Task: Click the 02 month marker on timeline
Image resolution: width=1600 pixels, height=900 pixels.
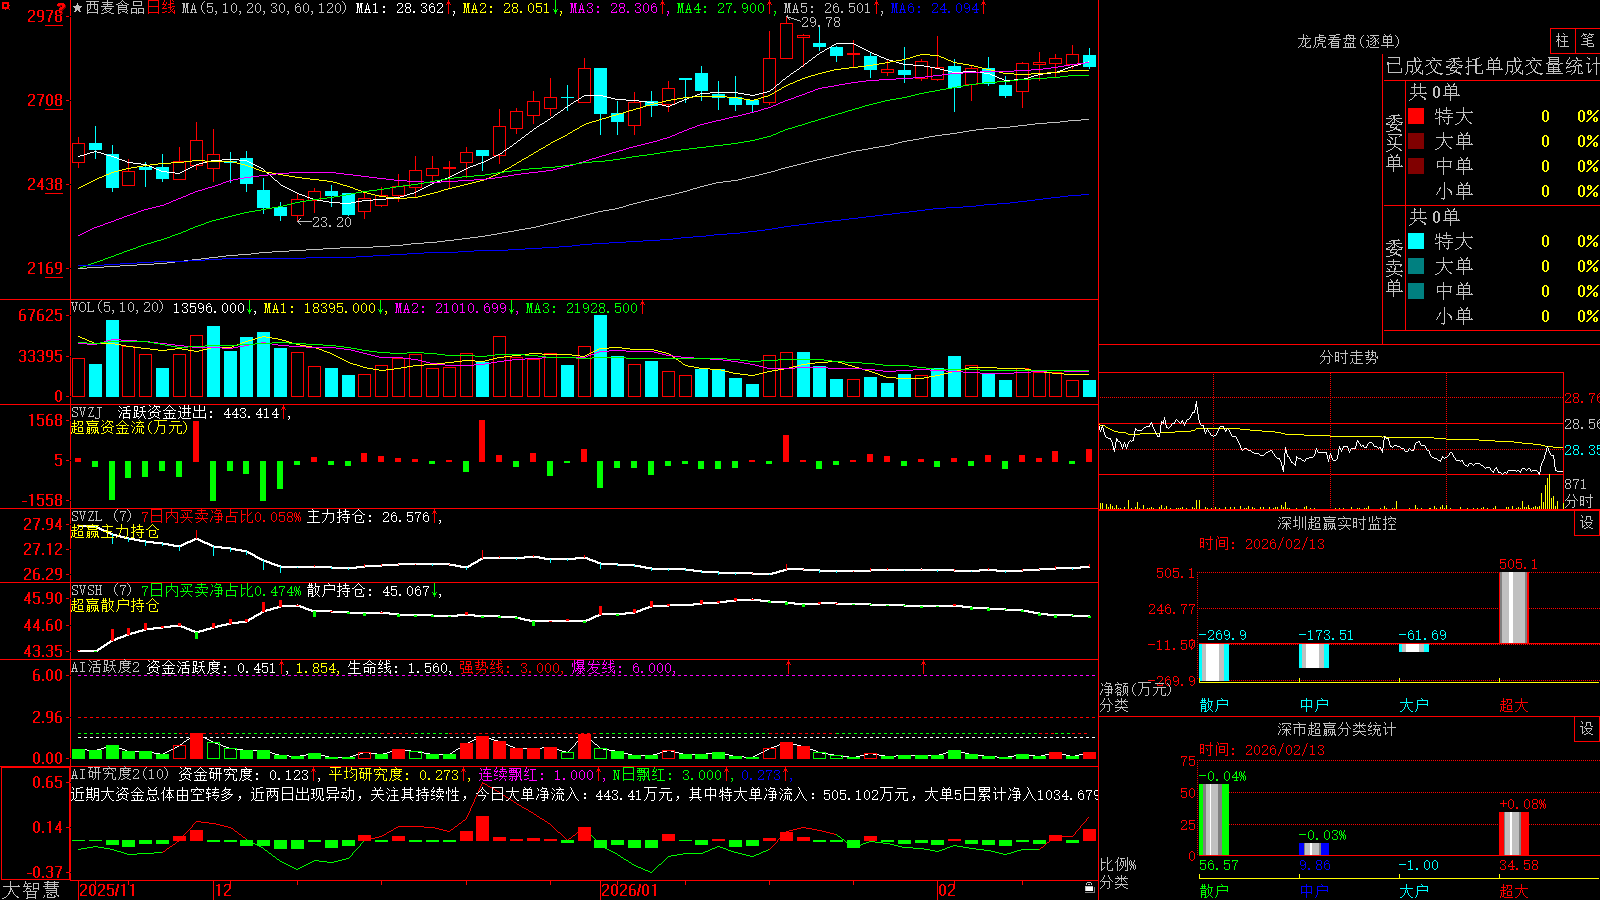Action: click(947, 890)
